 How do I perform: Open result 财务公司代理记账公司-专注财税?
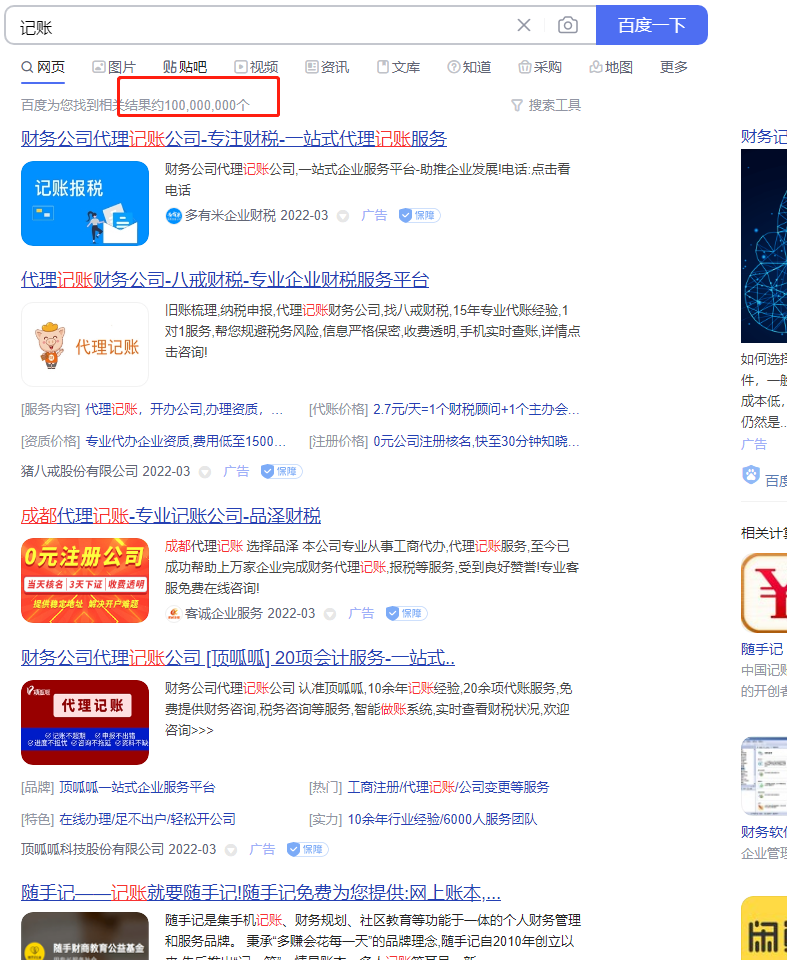point(234,138)
